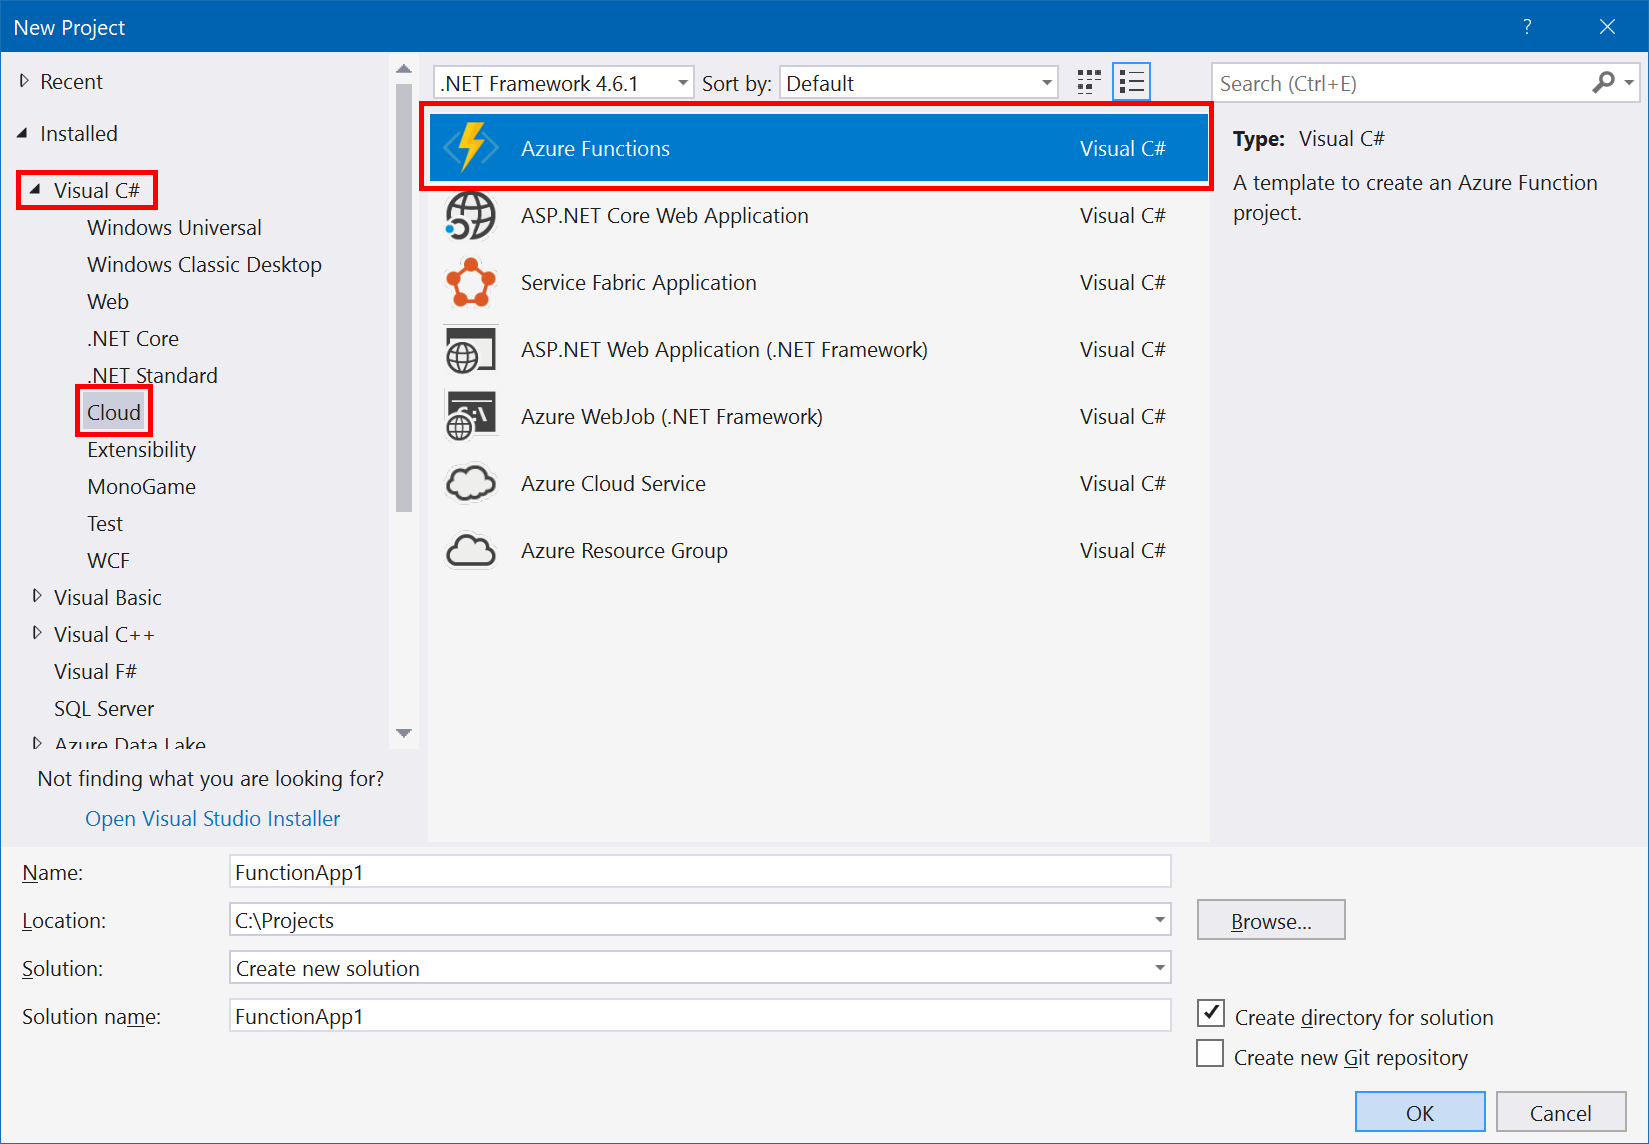The height and width of the screenshot is (1144, 1649).
Task: Click the Name field containing FunctionApp1
Action: point(700,872)
